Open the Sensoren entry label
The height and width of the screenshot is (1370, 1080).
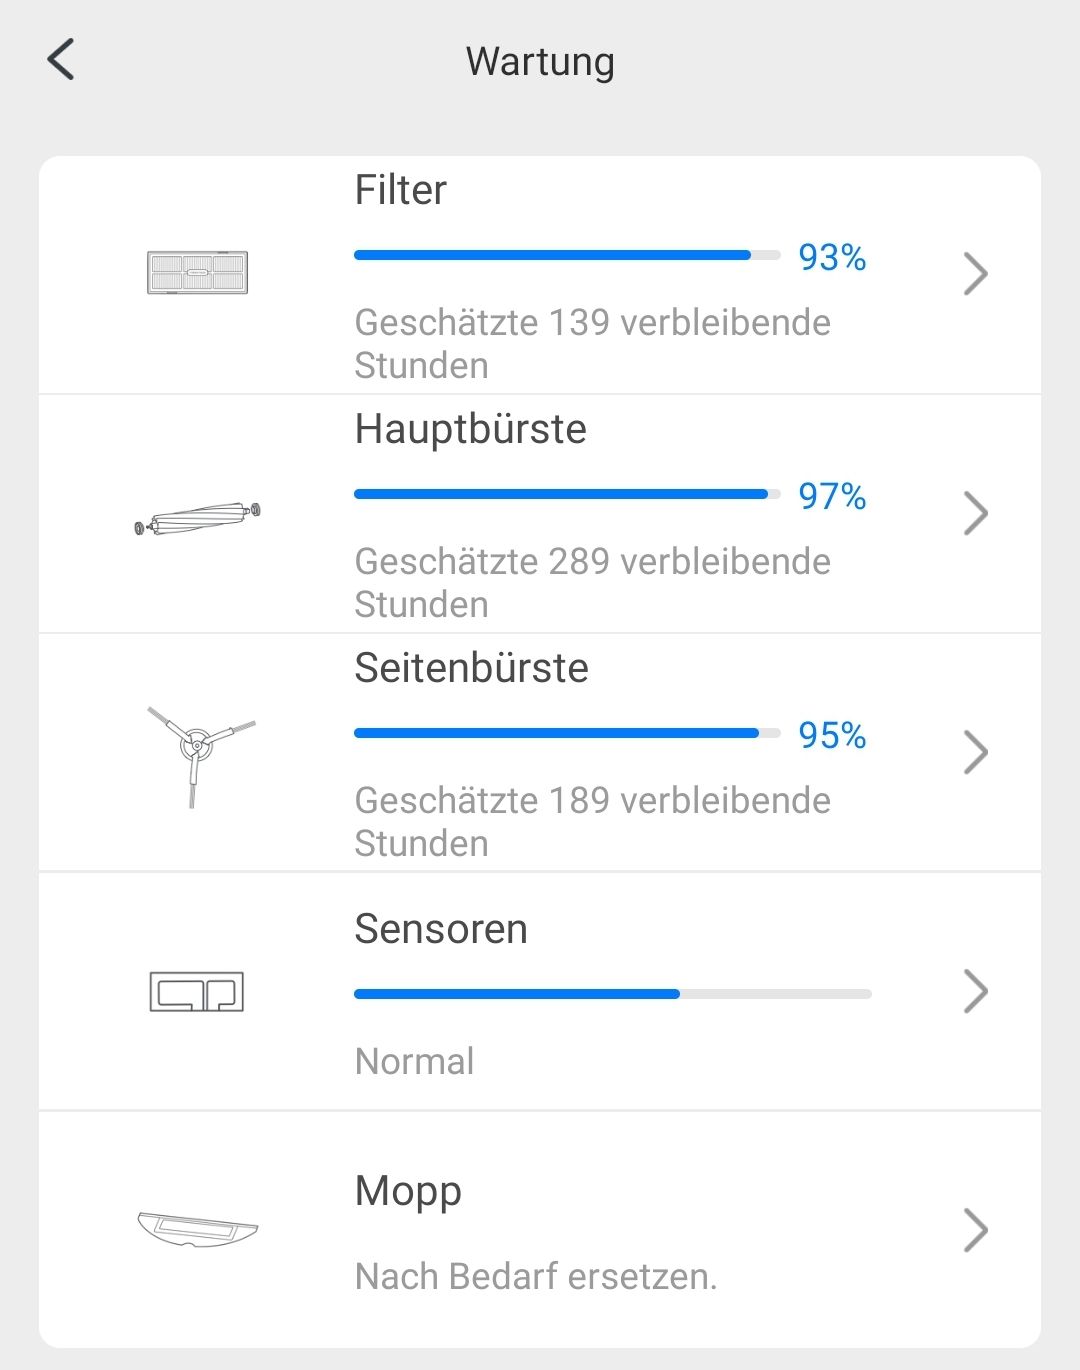click(441, 929)
